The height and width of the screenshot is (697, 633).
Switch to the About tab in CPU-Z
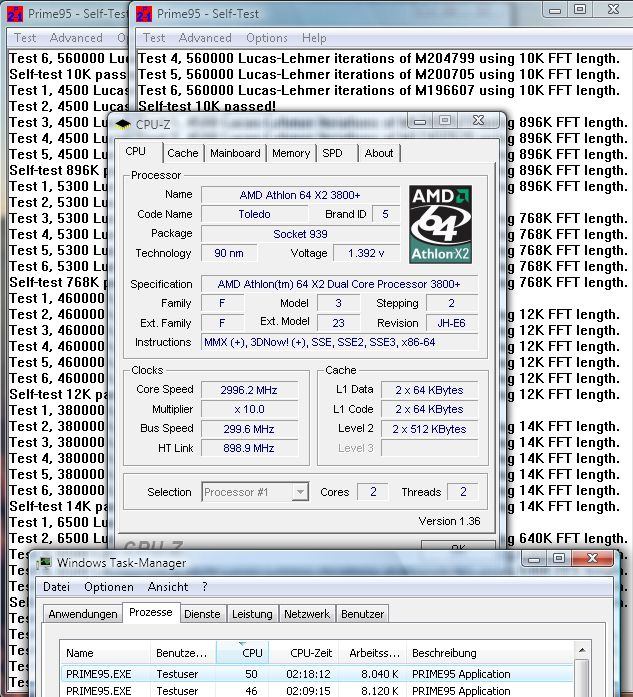pos(379,153)
